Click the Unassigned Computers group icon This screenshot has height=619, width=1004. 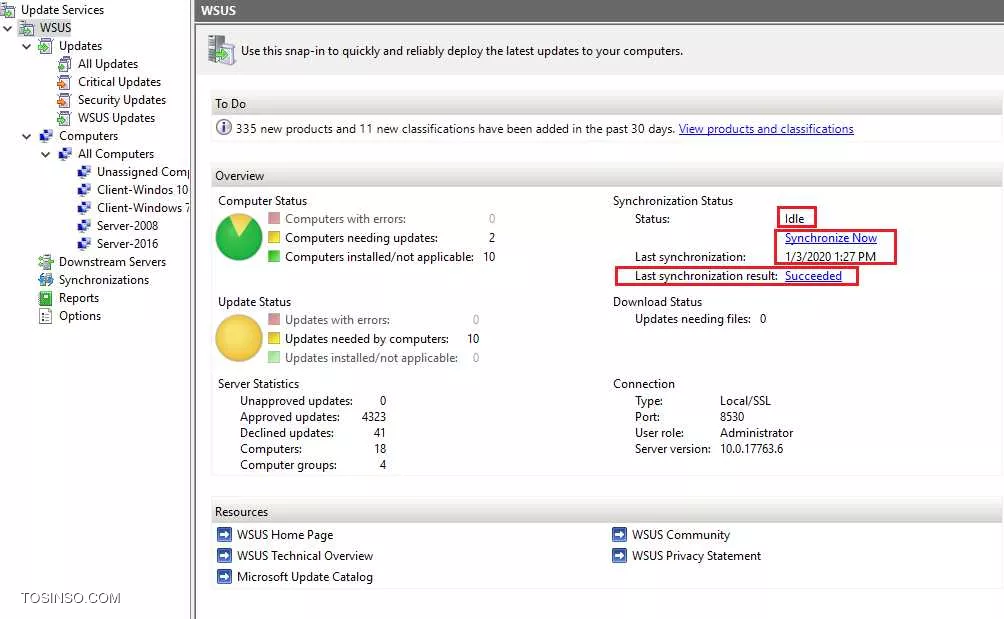click(84, 172)
